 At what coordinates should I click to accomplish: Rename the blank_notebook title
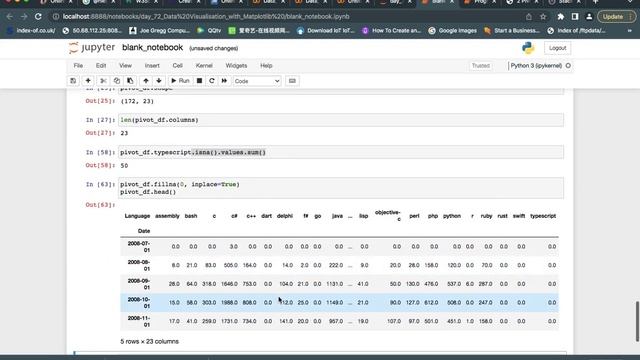(x=153, y=48)
